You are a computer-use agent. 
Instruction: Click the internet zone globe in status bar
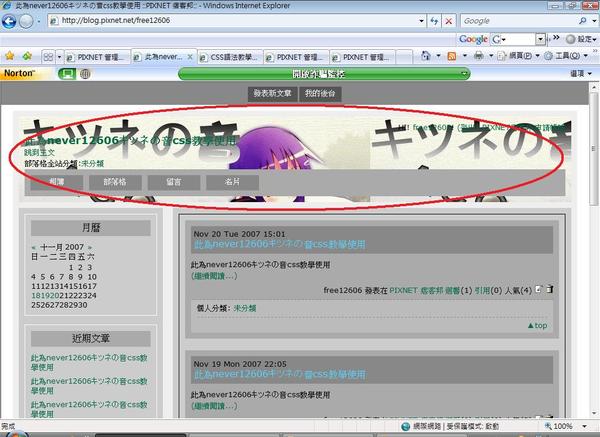tap(406, 426)
